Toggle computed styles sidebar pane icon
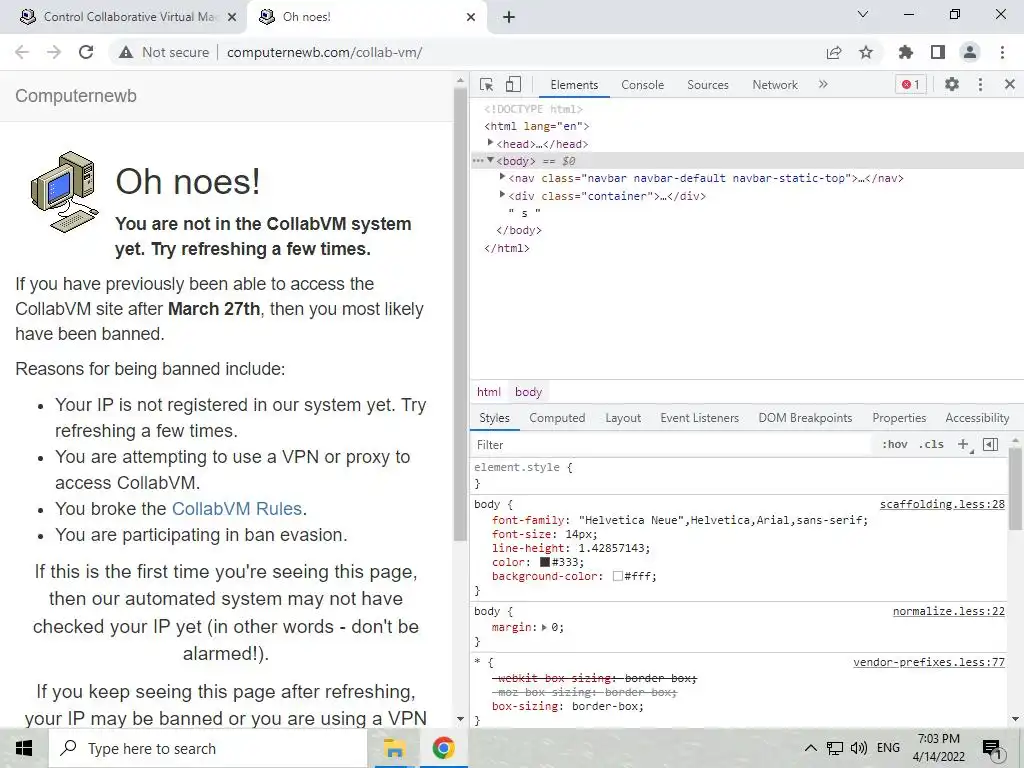 991,445
